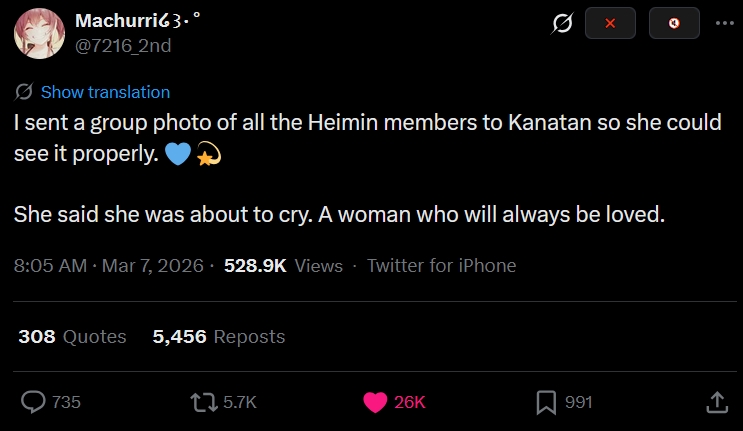The width and height of the screenshot is (743, 431).
Task: Click the repost arrows icon
Action: (204, 402)
